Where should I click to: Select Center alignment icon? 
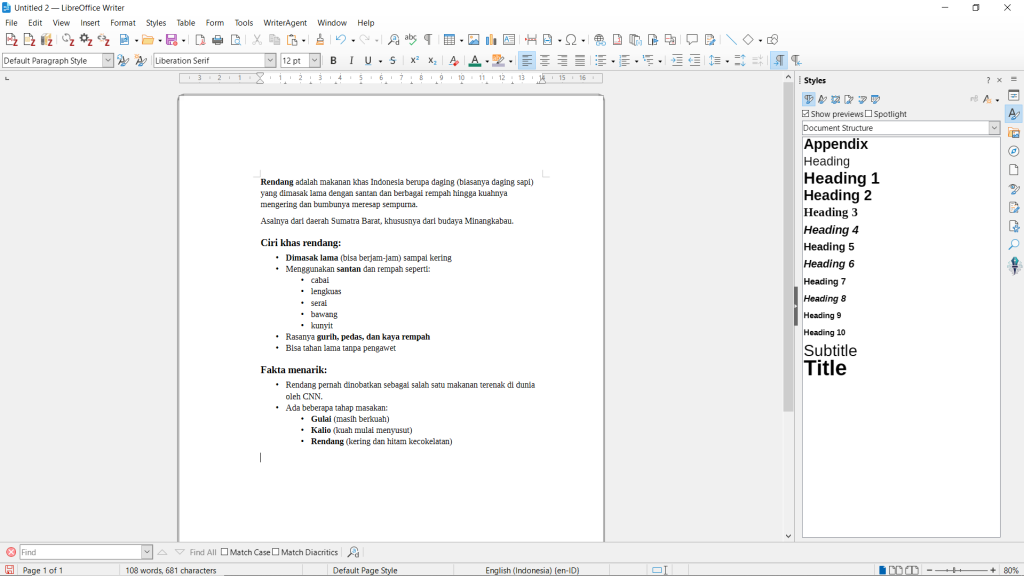[544, 61]
